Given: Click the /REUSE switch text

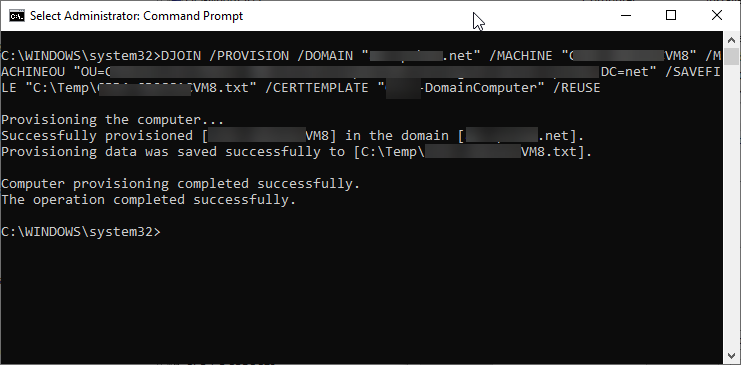Looking at the screenshot, I should pyautogui.click(x=577, y=88).
